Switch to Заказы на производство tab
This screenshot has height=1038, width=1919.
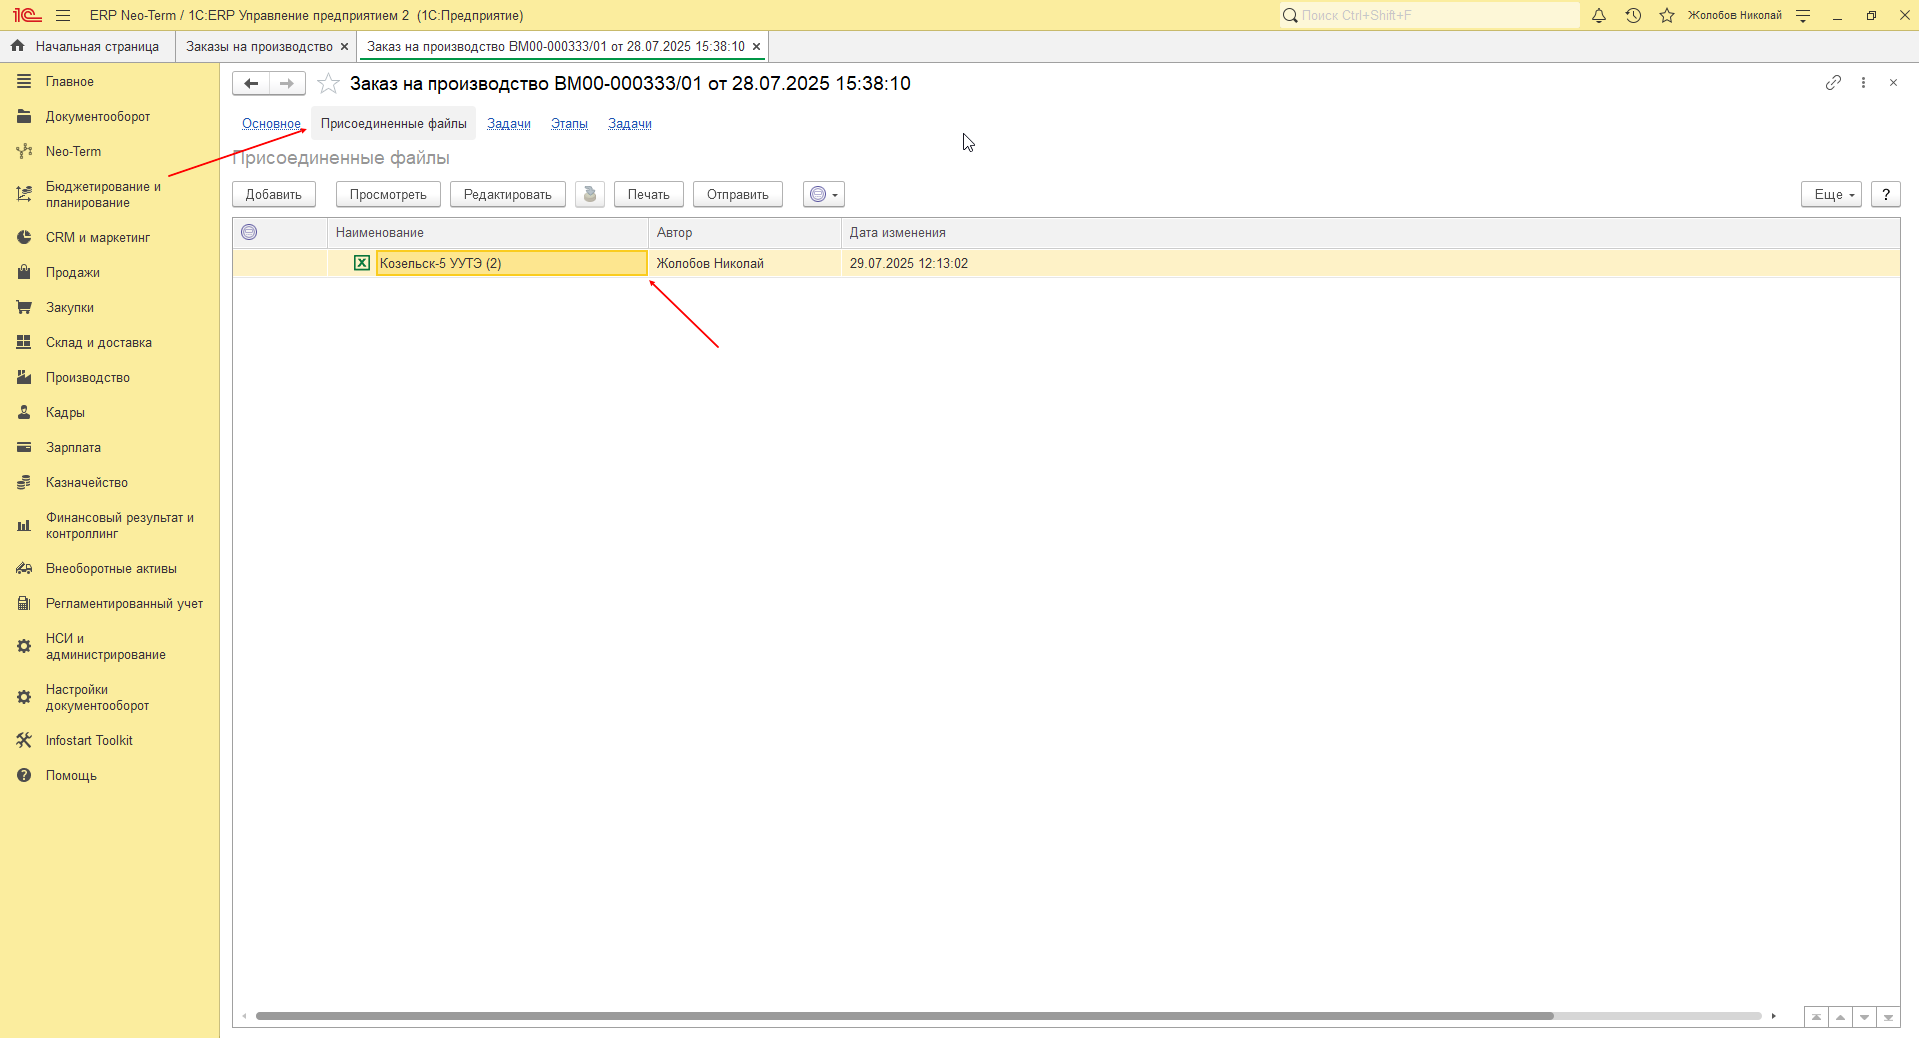pos(259,46)
